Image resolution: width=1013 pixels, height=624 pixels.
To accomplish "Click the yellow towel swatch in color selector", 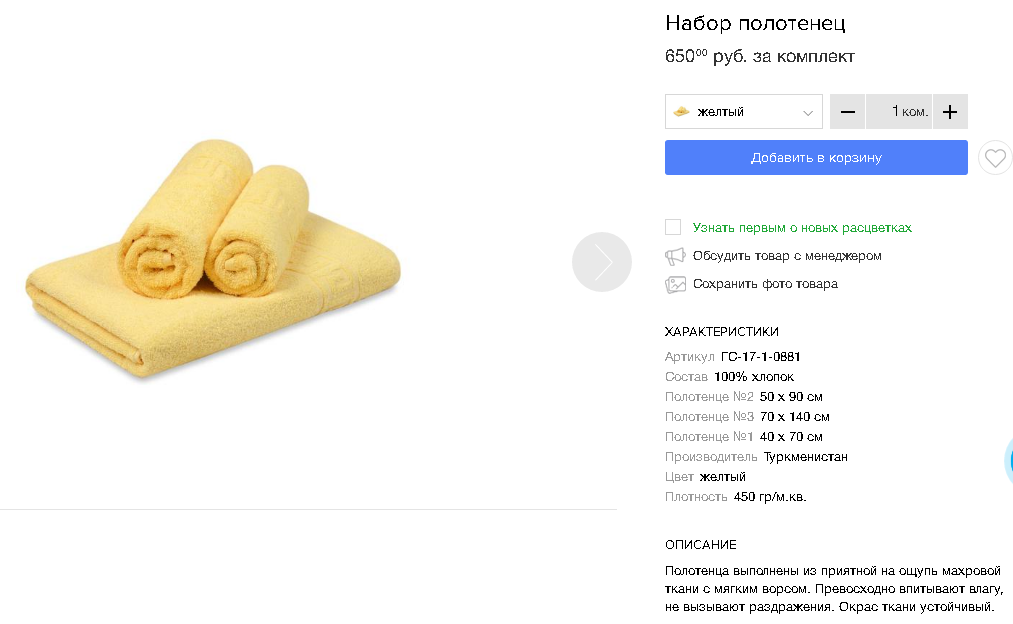I will (x=681, y=111).
